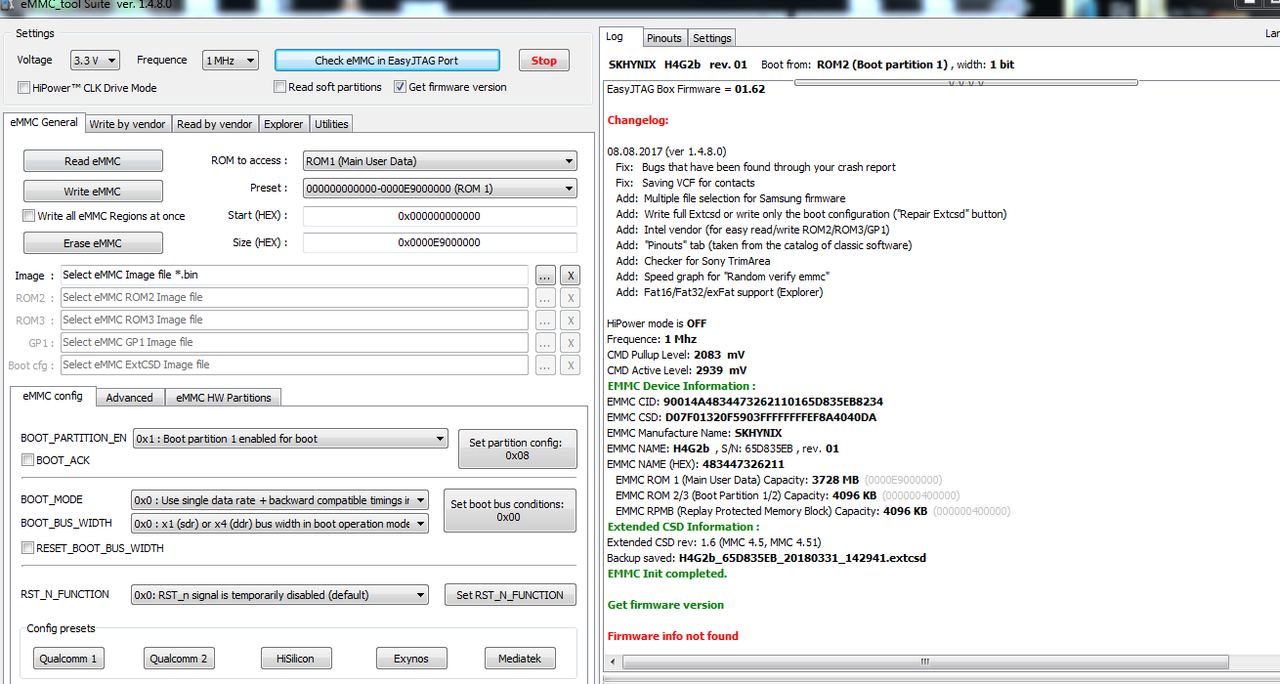Click the red Stop button
Image resolution: width=1280 pixels, height=684 pixels.
pos(544,60)
